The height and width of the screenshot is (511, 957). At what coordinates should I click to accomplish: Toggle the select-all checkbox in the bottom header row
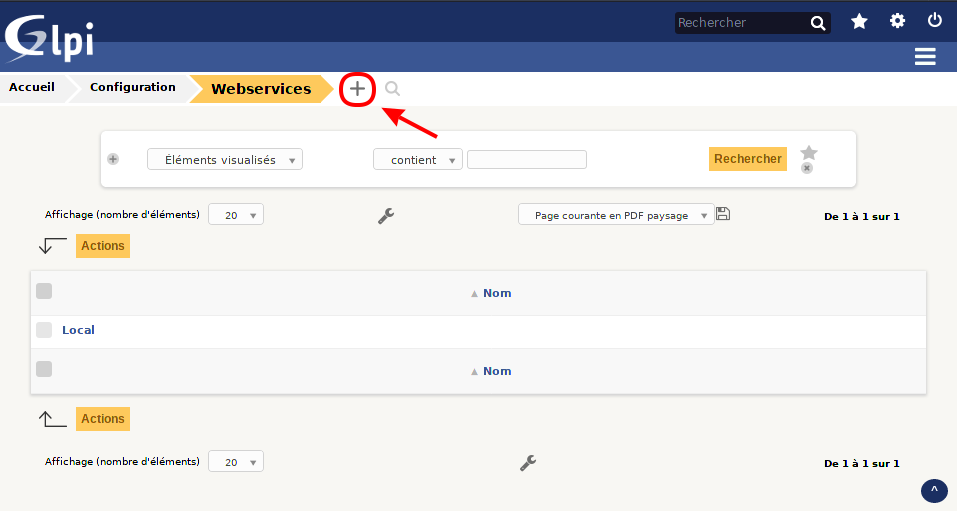(44, 370)
